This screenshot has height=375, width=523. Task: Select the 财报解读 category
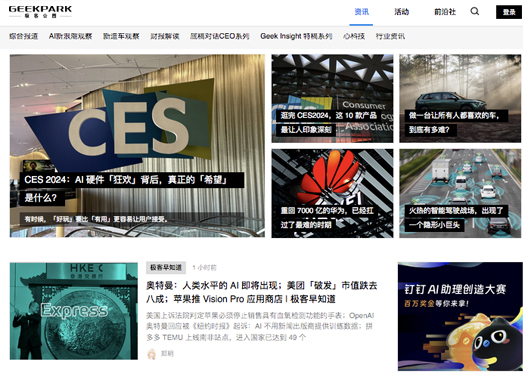coord(165,36)
